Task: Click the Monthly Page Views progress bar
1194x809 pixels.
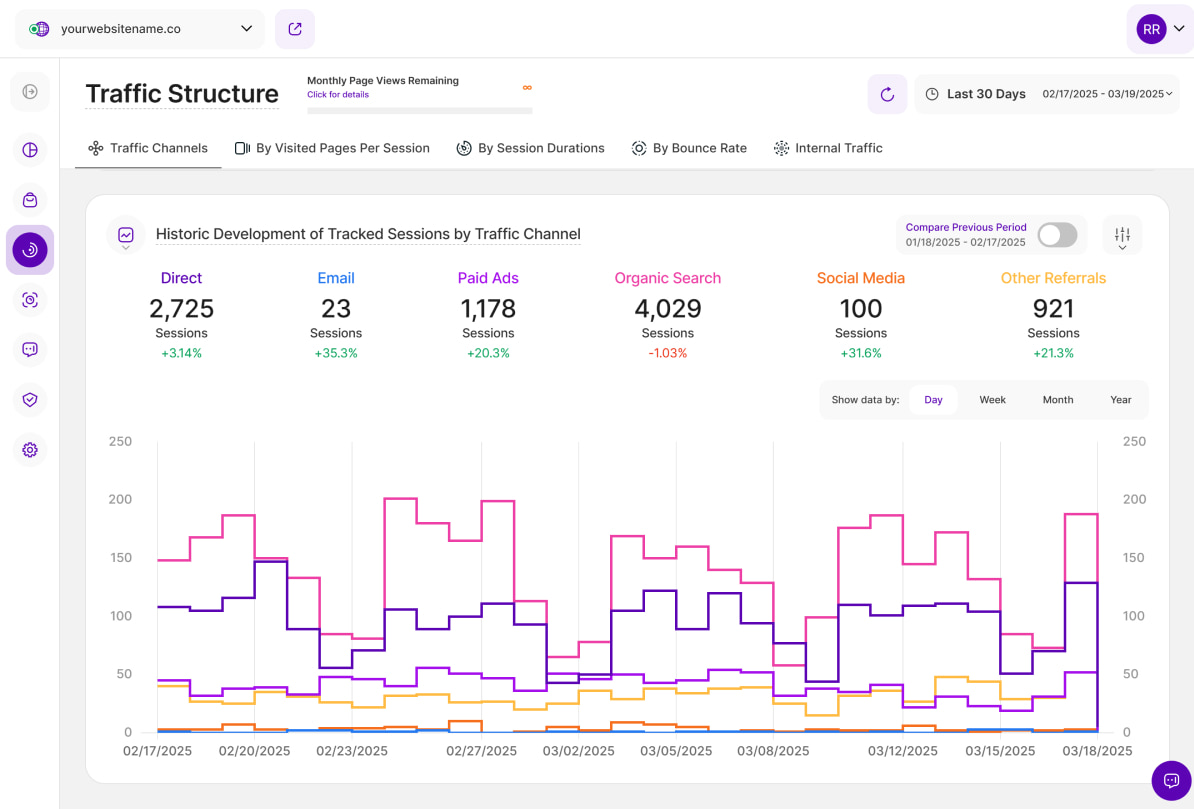Action: [x=419, y=111]
